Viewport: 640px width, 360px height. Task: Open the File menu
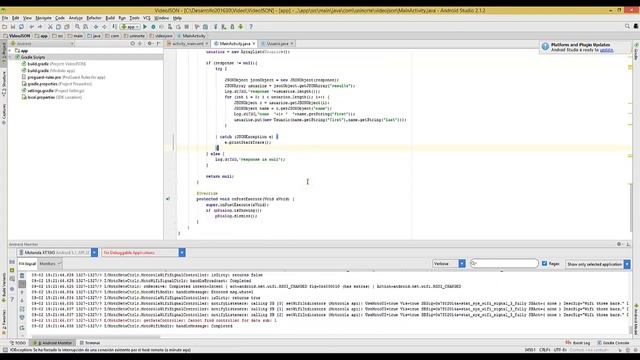click(x=5, y=18)
